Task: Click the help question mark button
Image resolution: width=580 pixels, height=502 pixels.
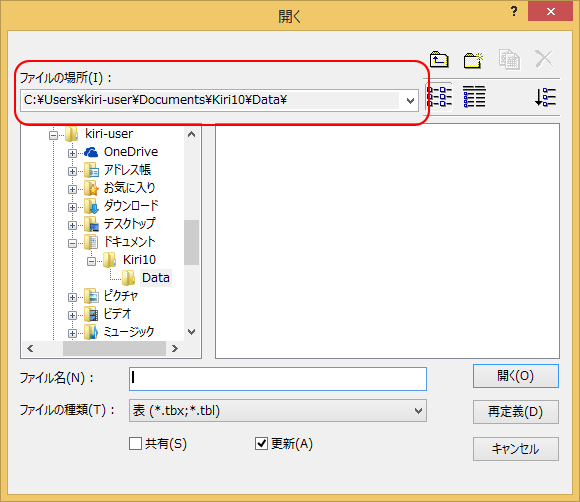Action: 514,11
